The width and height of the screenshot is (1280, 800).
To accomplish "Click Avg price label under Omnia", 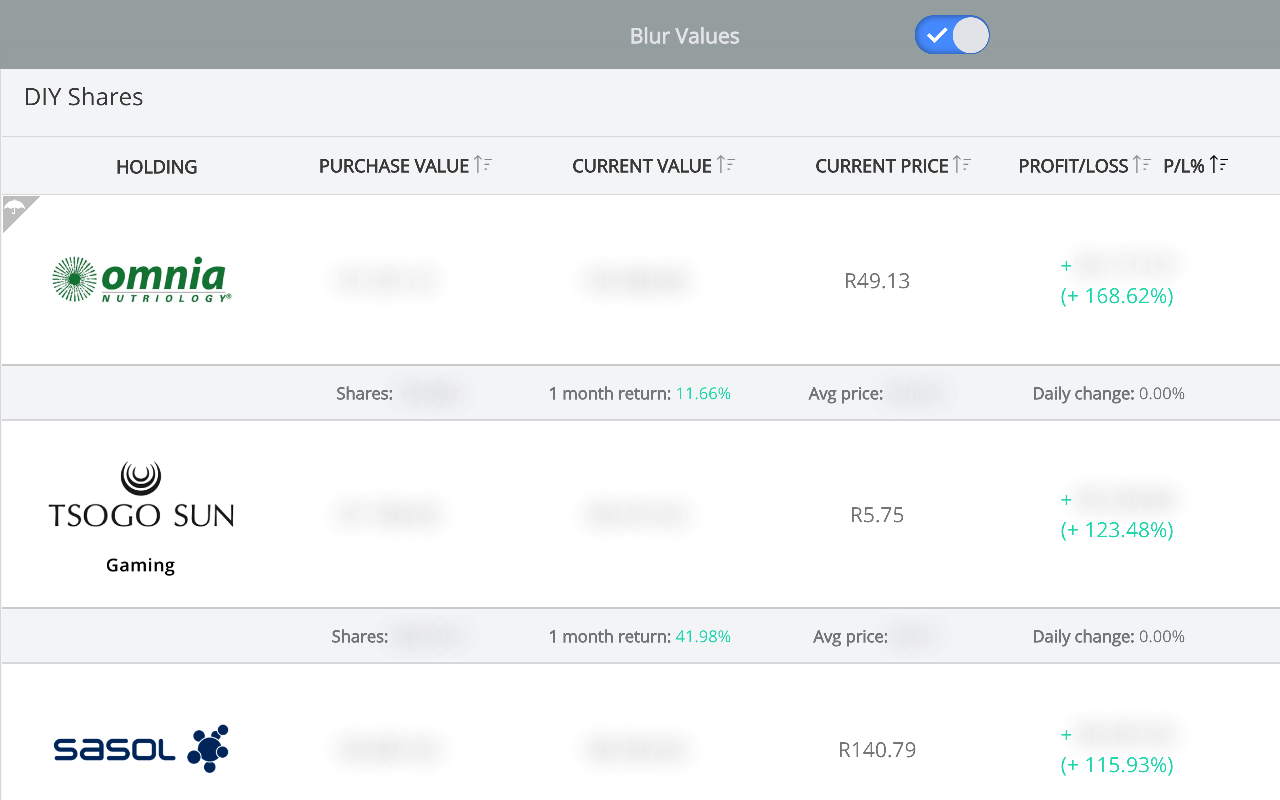I will point(846,394).
